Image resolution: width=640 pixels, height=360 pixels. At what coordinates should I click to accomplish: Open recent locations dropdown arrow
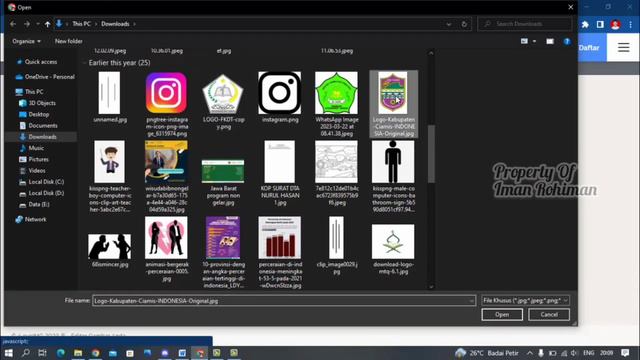(38, 24)
